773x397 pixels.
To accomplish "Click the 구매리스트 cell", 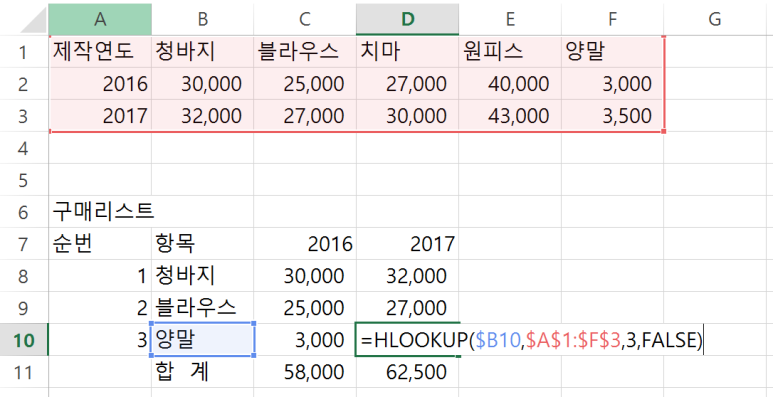I will click(x=100, y=212).
